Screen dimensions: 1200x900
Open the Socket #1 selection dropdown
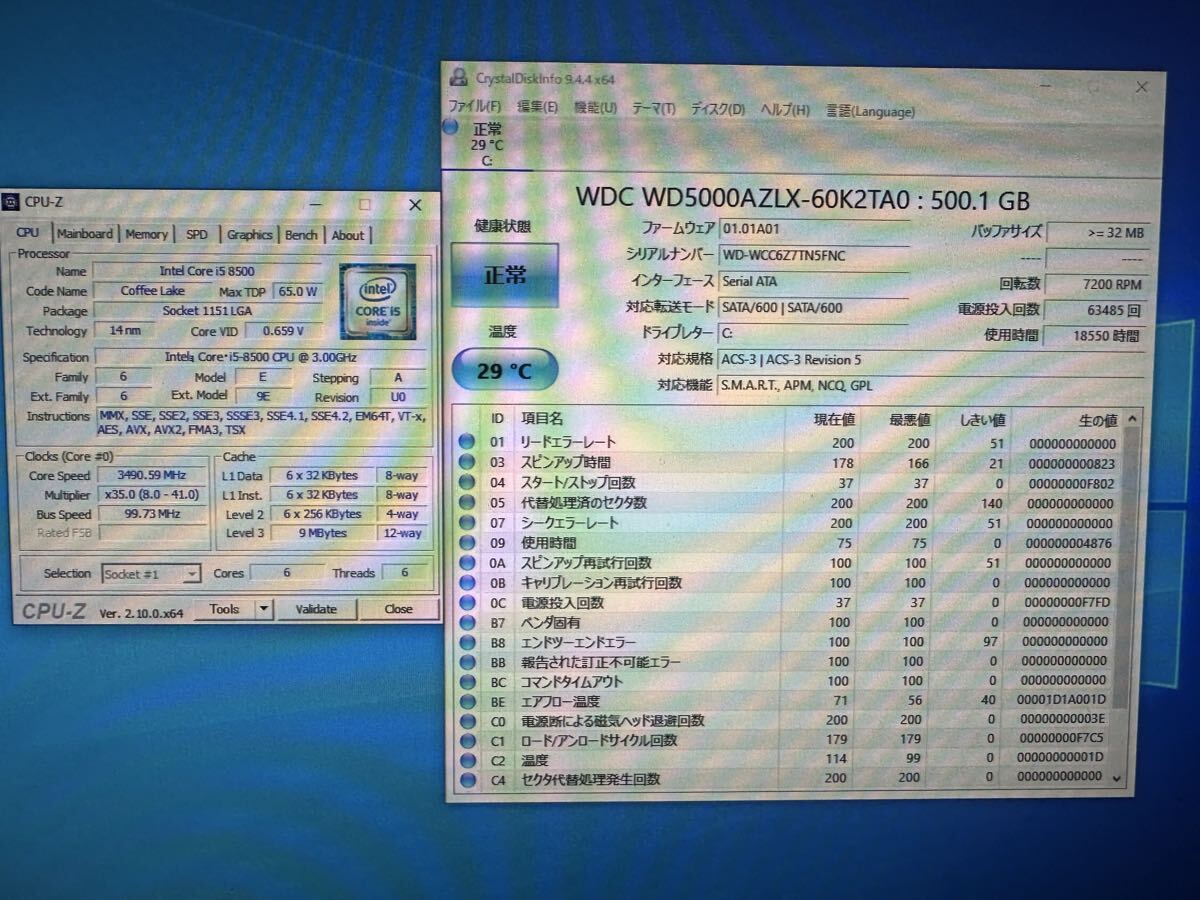[151, 574]
